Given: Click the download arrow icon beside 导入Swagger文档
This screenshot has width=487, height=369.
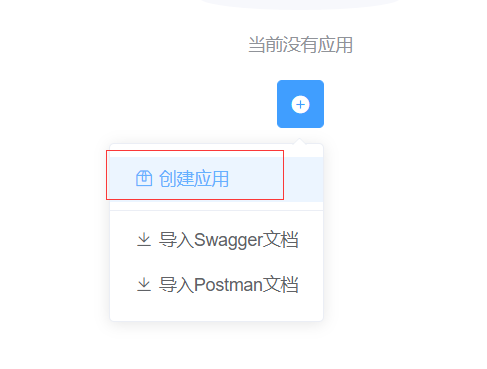Looking at the screenshot, I should coord(144,240).
